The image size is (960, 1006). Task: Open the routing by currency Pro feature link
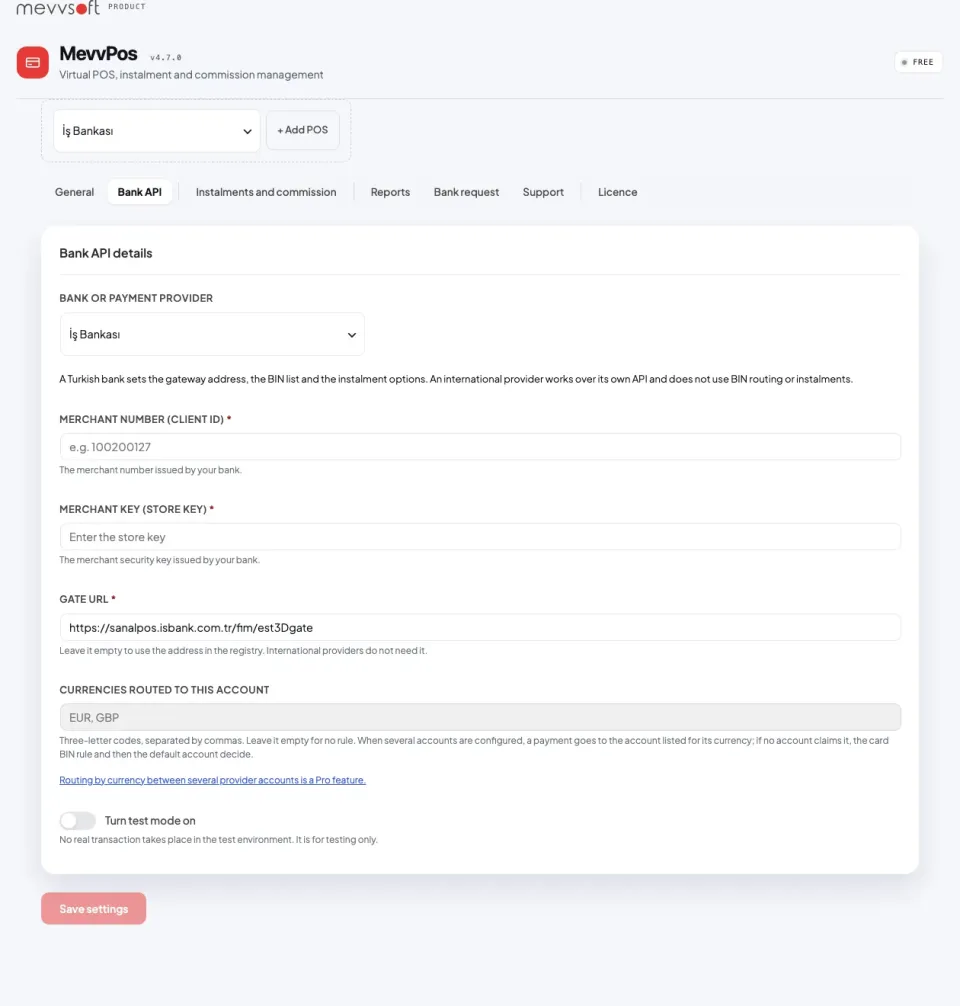[x=212, y=780]
